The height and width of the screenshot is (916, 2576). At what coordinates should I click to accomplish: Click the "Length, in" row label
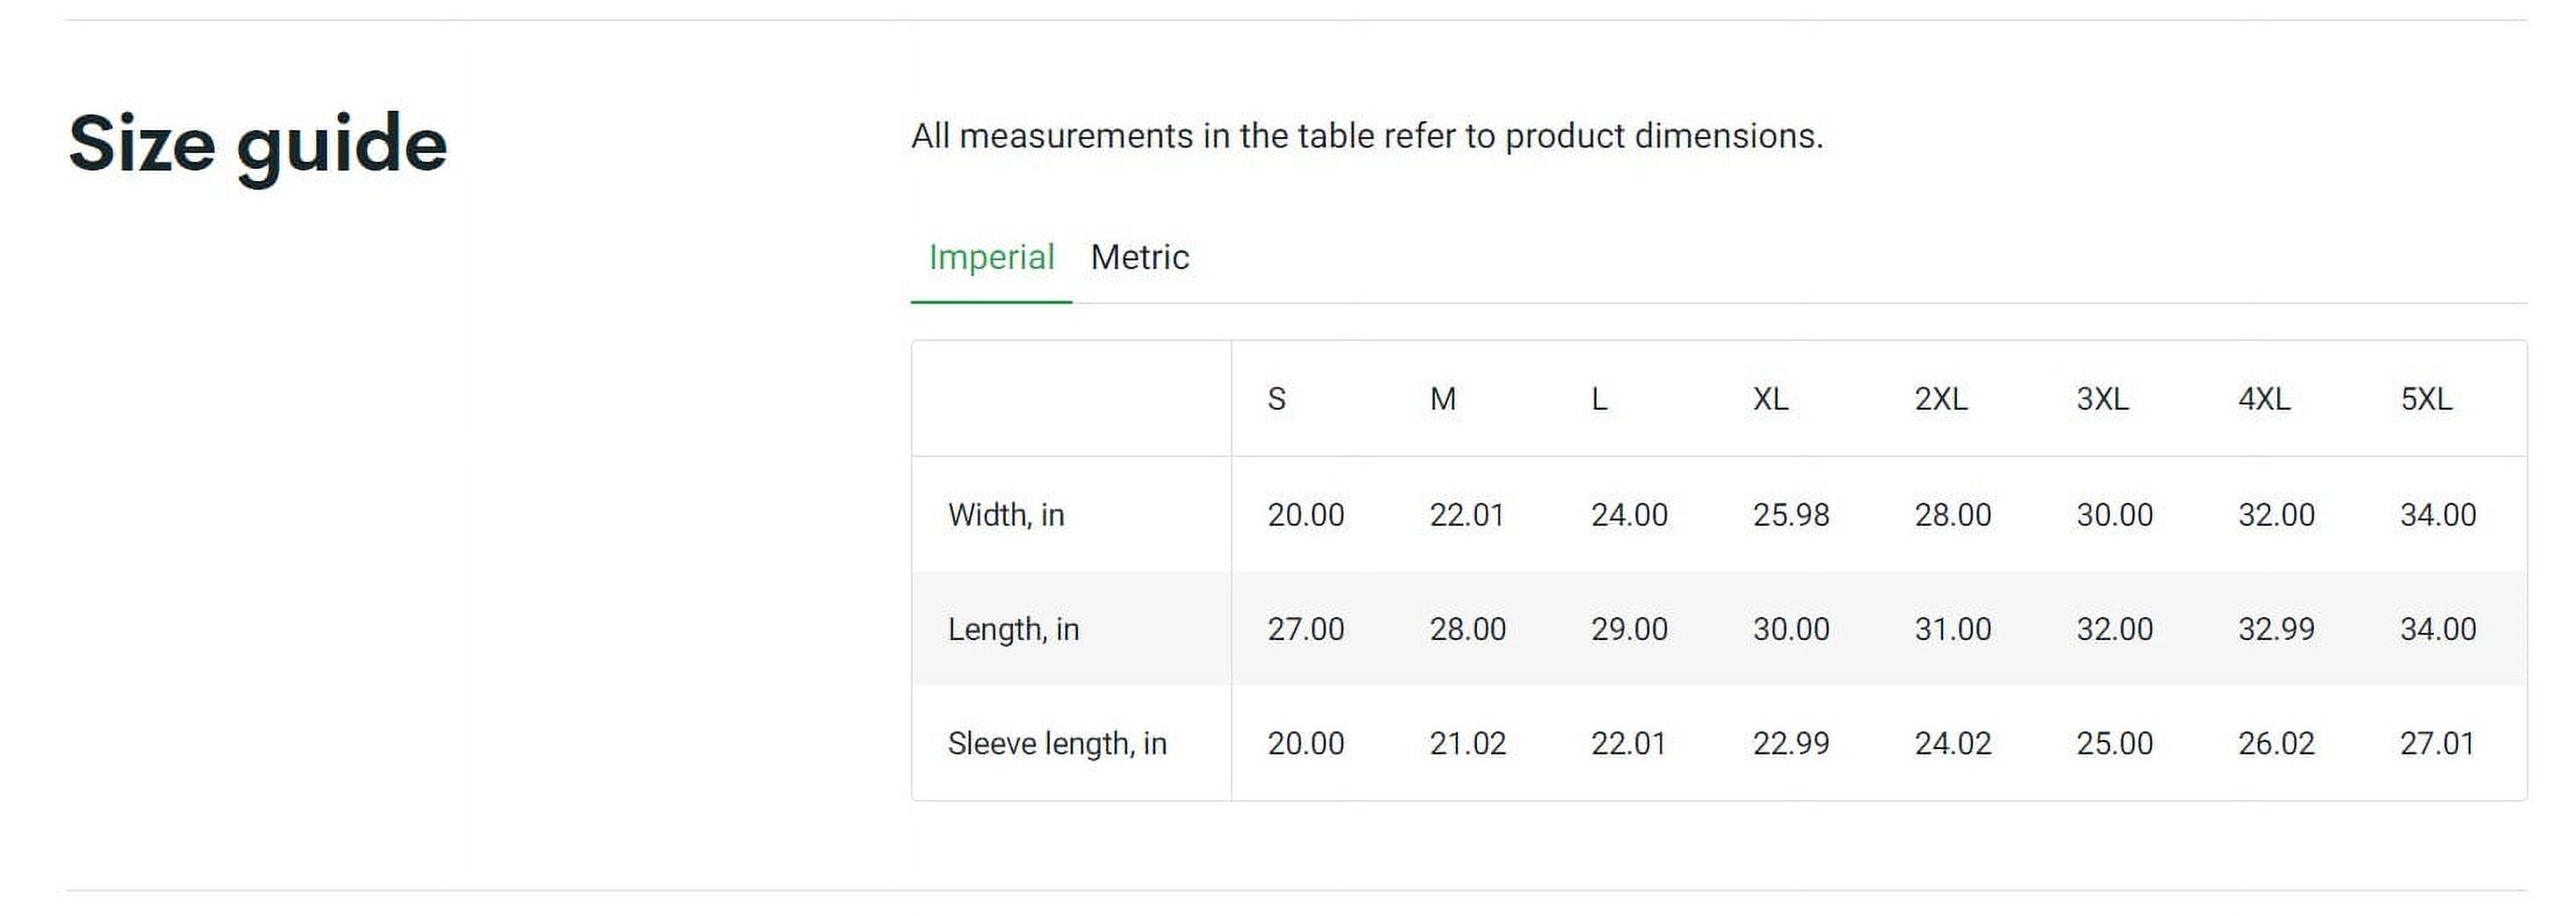point(1013,629)
